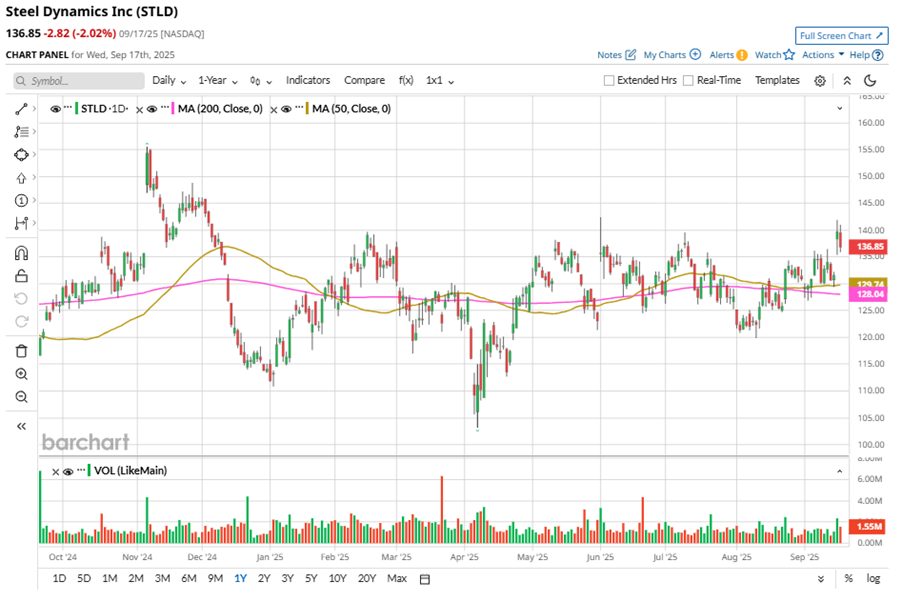Image resolution: width=902 pixels, height=602 pixels.
Task: Click the lock drawings icon
Action: (21, 276)
